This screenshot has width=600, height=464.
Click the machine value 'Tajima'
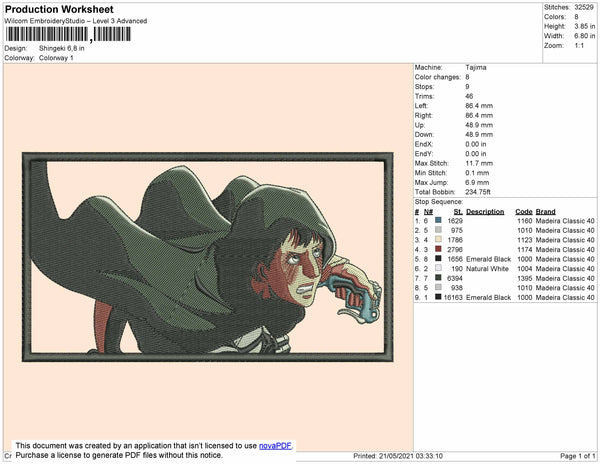(476, 67)
